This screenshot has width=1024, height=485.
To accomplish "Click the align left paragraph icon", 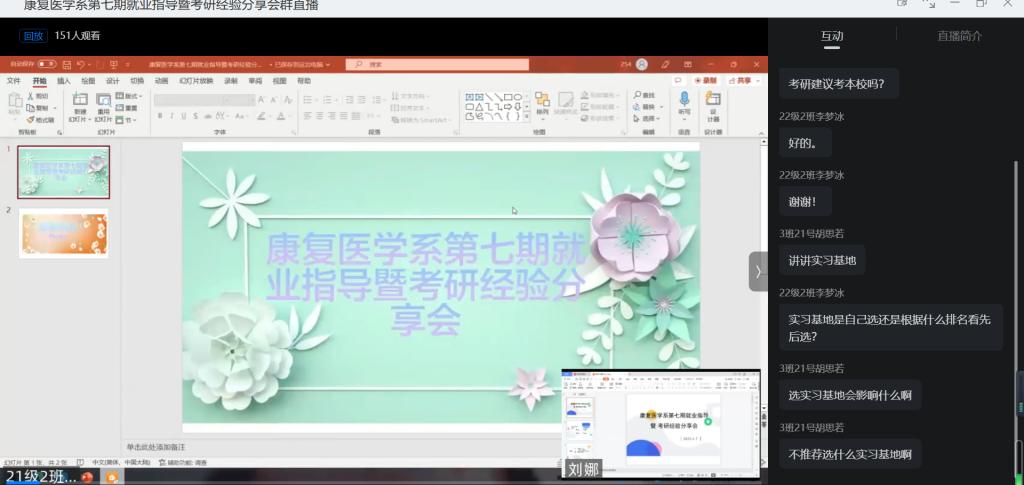I will click(x=308, y=116).
